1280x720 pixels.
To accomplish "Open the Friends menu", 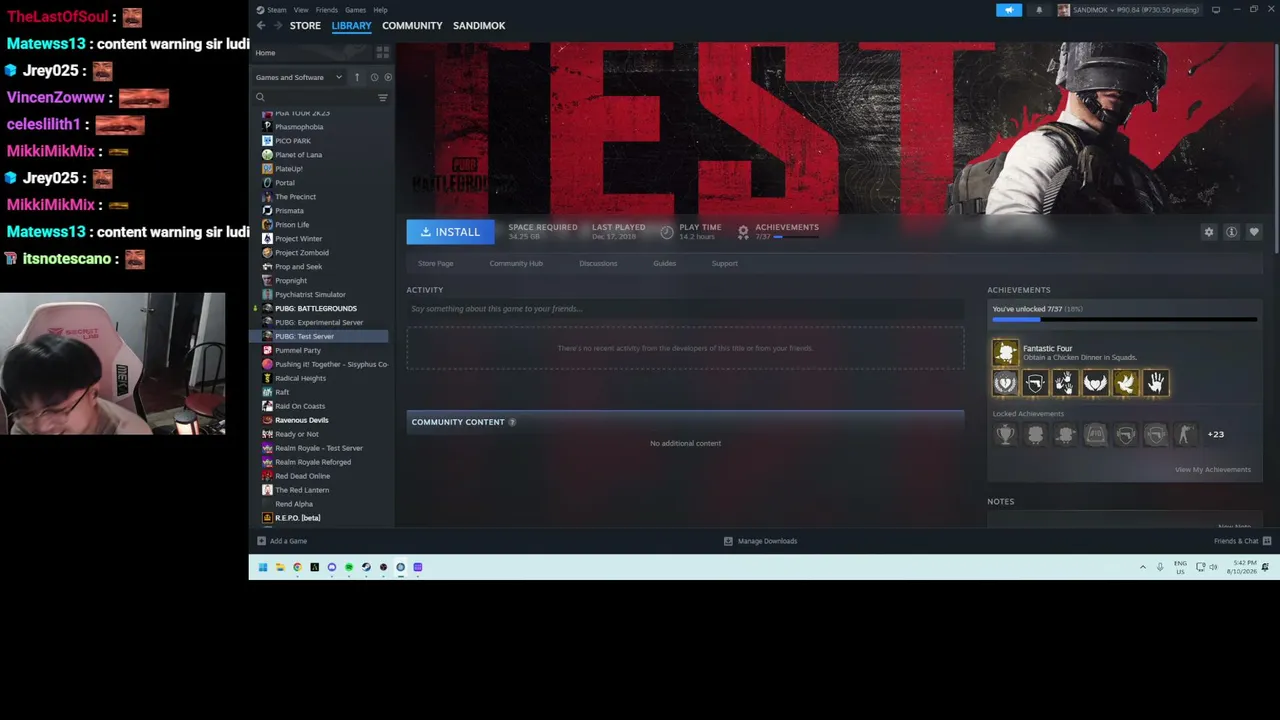I will [x=327, y=10].
